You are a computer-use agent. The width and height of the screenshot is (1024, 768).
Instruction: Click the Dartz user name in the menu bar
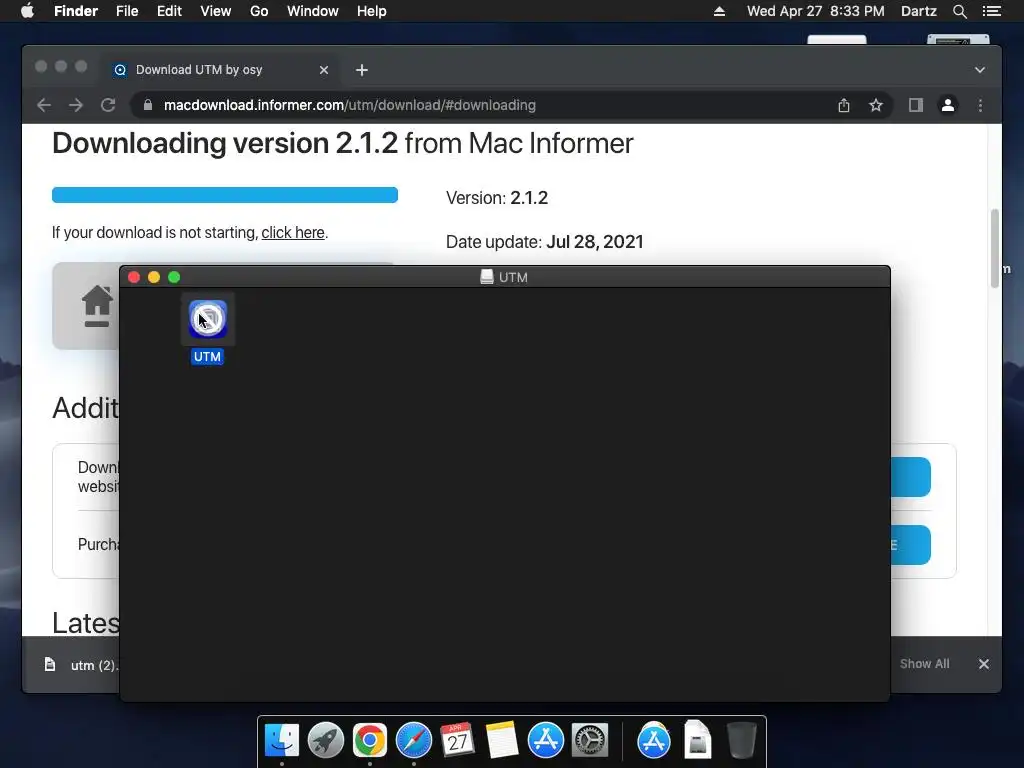pyautogui.click(x=919, y=11)
